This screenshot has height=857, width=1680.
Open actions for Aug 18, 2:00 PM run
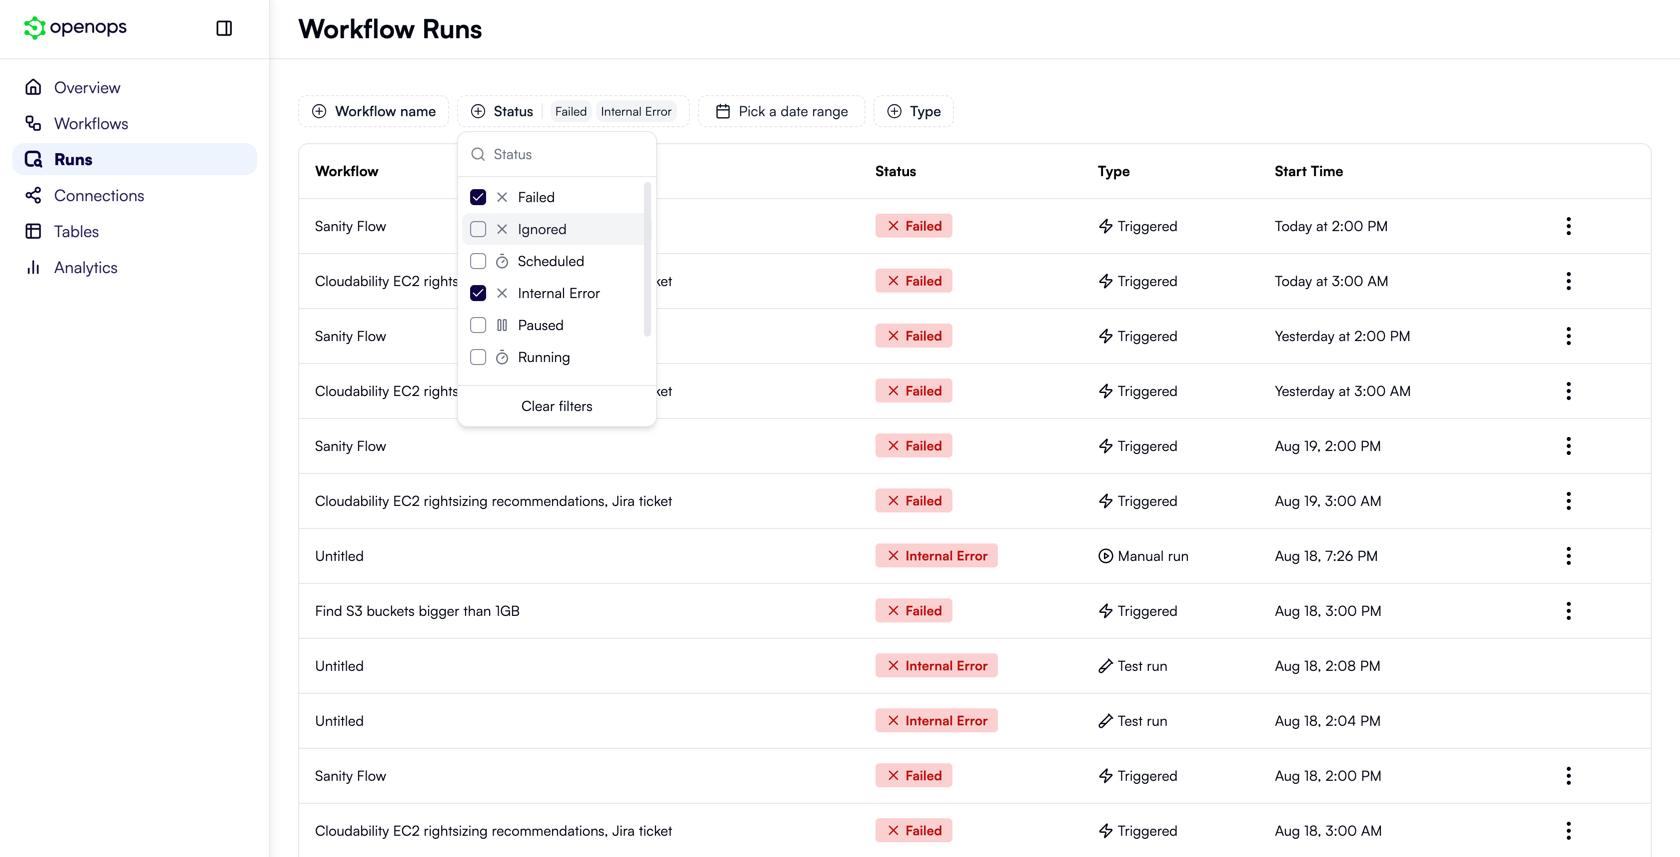click(1568, 776)
